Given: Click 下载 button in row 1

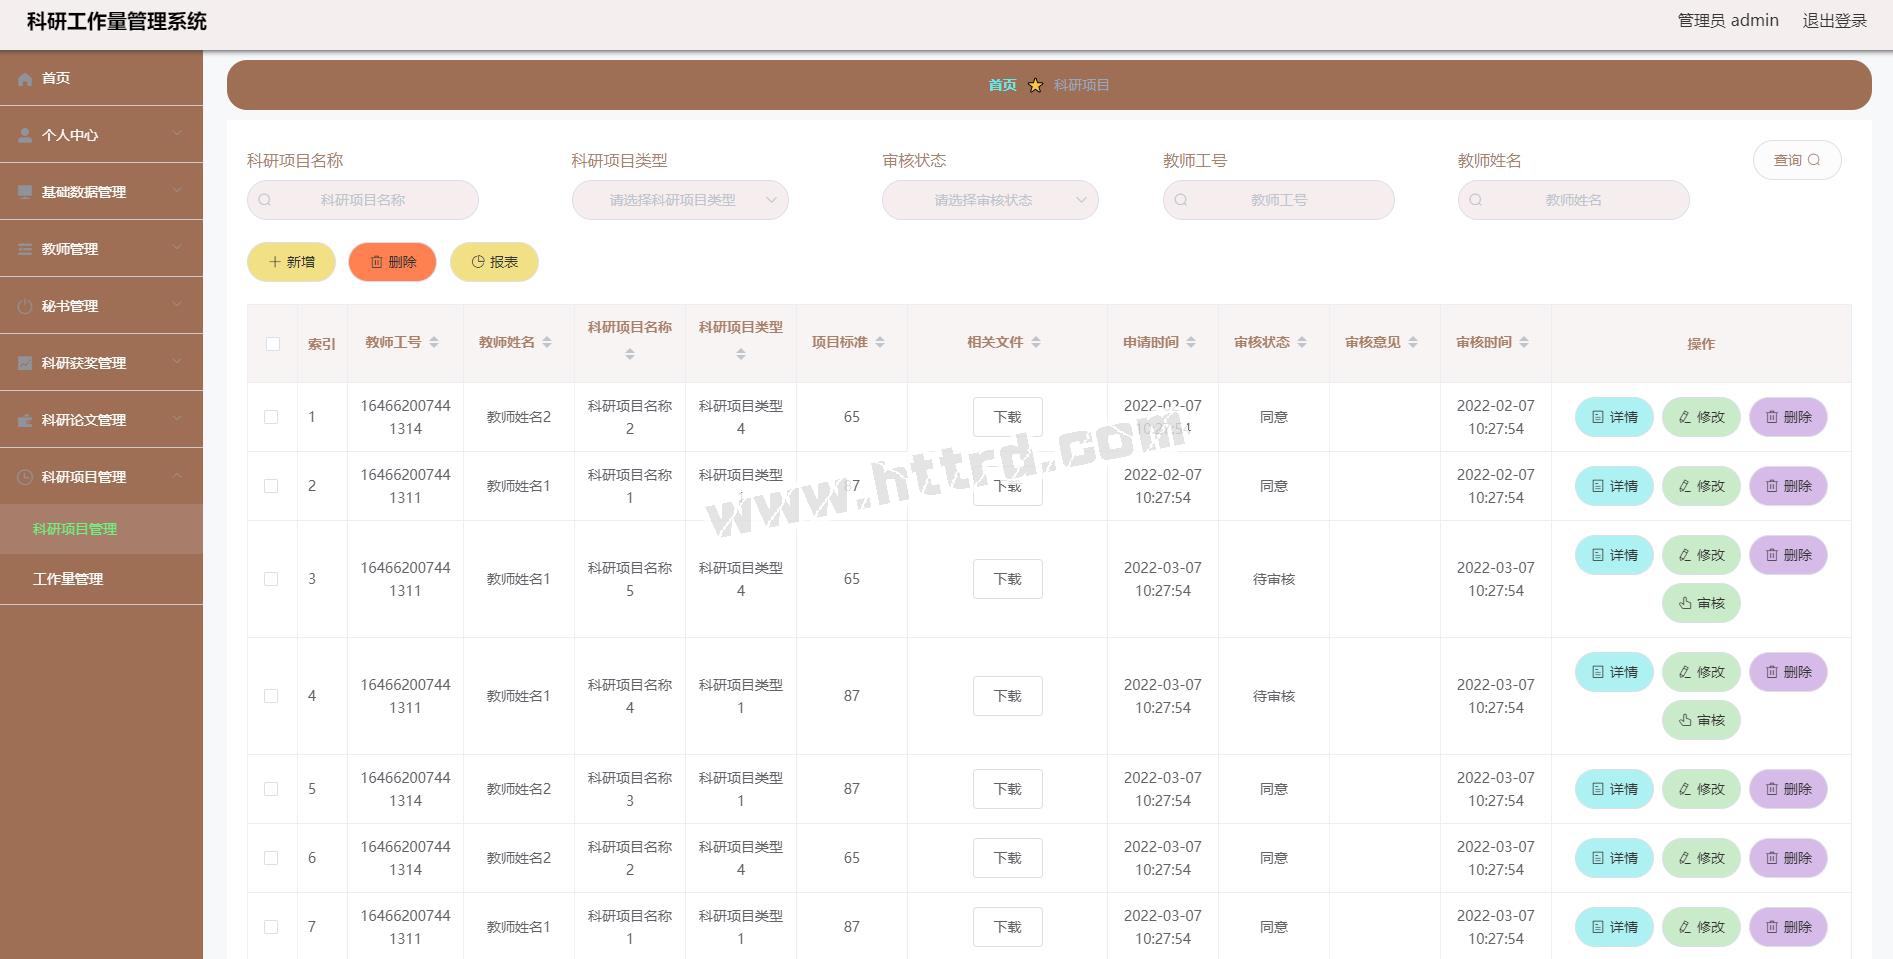Looking at the screenshot, I should [1008, 417].
